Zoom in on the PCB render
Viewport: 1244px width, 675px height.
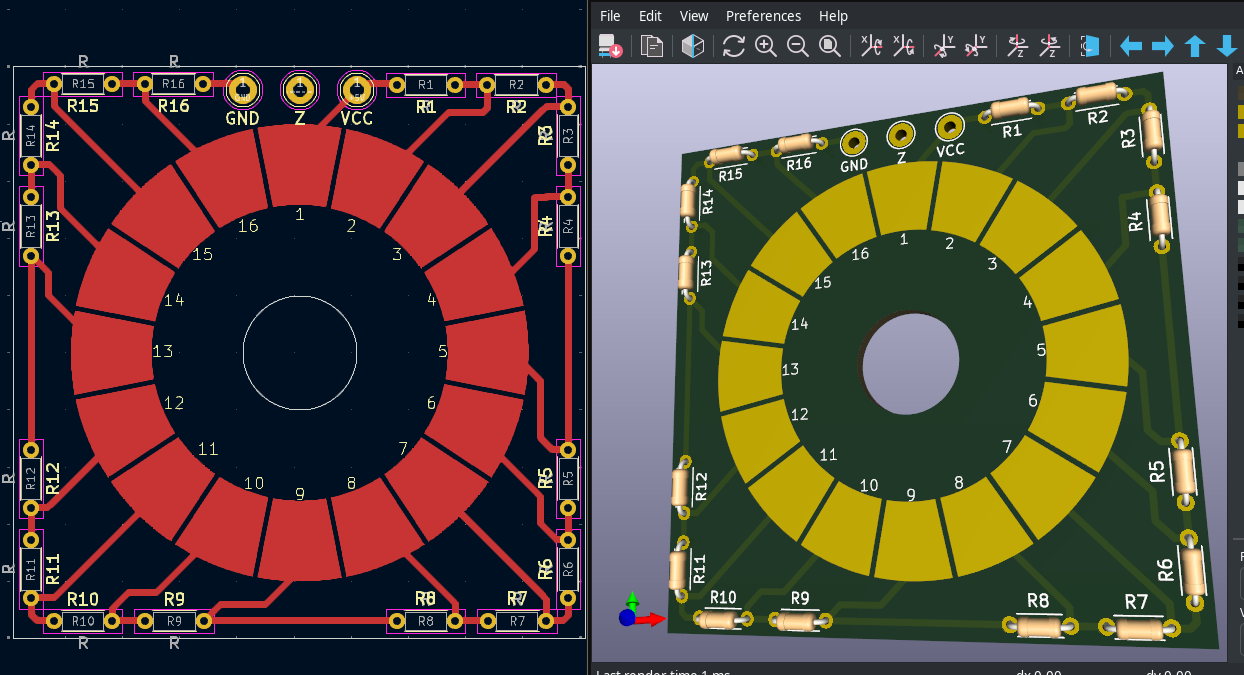[x=766, y=45]
